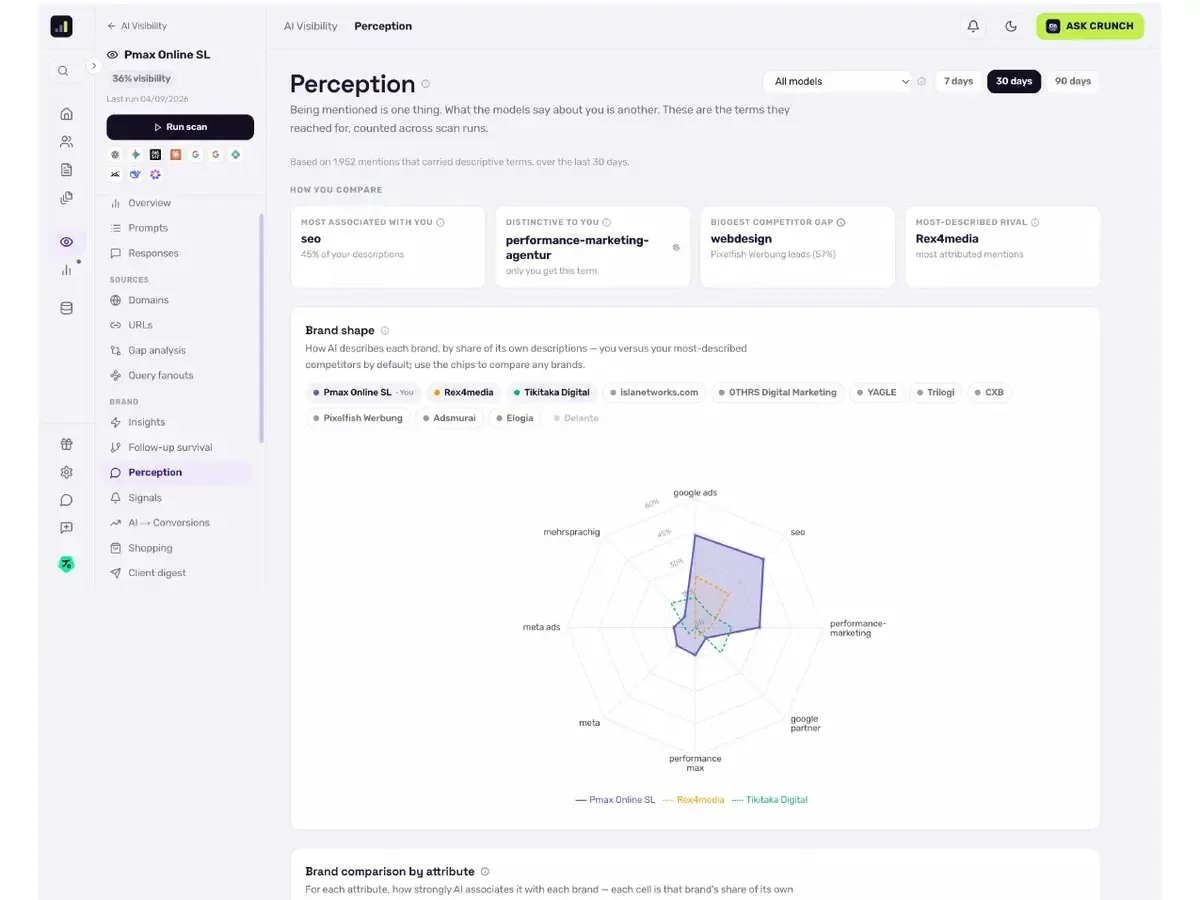
Task: Enable the islanetworks.com brand chip
Action: coord(653,393)
